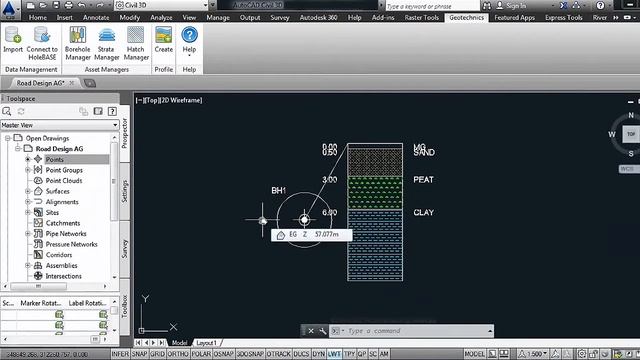
Task: Click the Redo arrow icon
Action: 100,5
